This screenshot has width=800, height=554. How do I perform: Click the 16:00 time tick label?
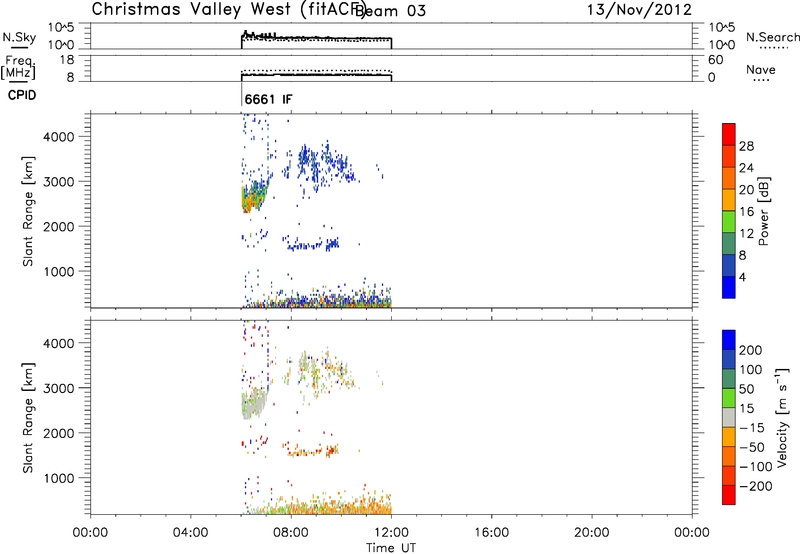491,533
